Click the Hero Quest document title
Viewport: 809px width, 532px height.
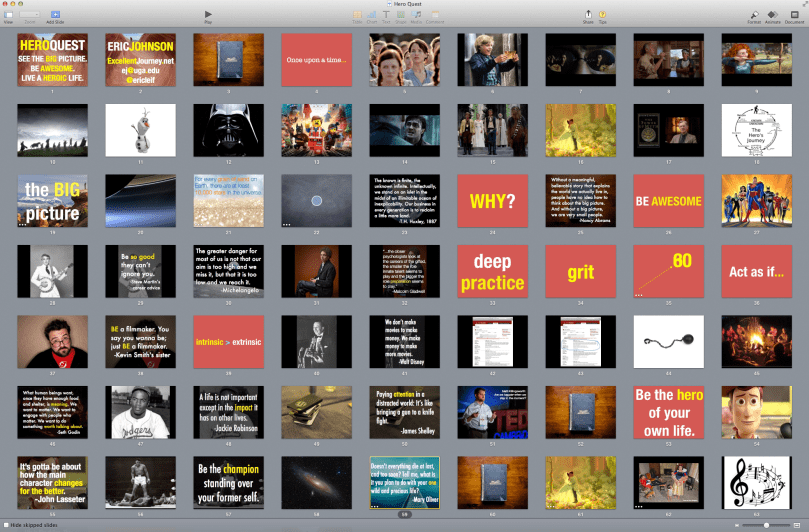408,4
